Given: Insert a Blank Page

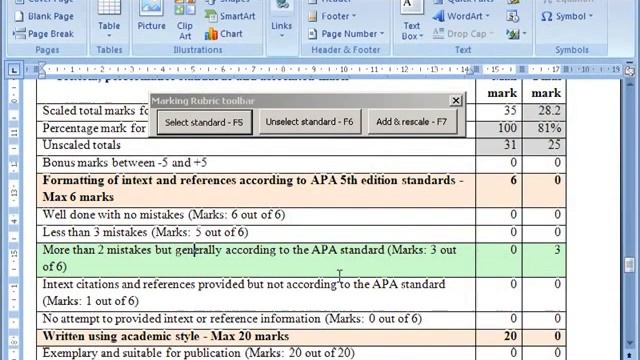Looking at the screenshot, I should point(44,16).
